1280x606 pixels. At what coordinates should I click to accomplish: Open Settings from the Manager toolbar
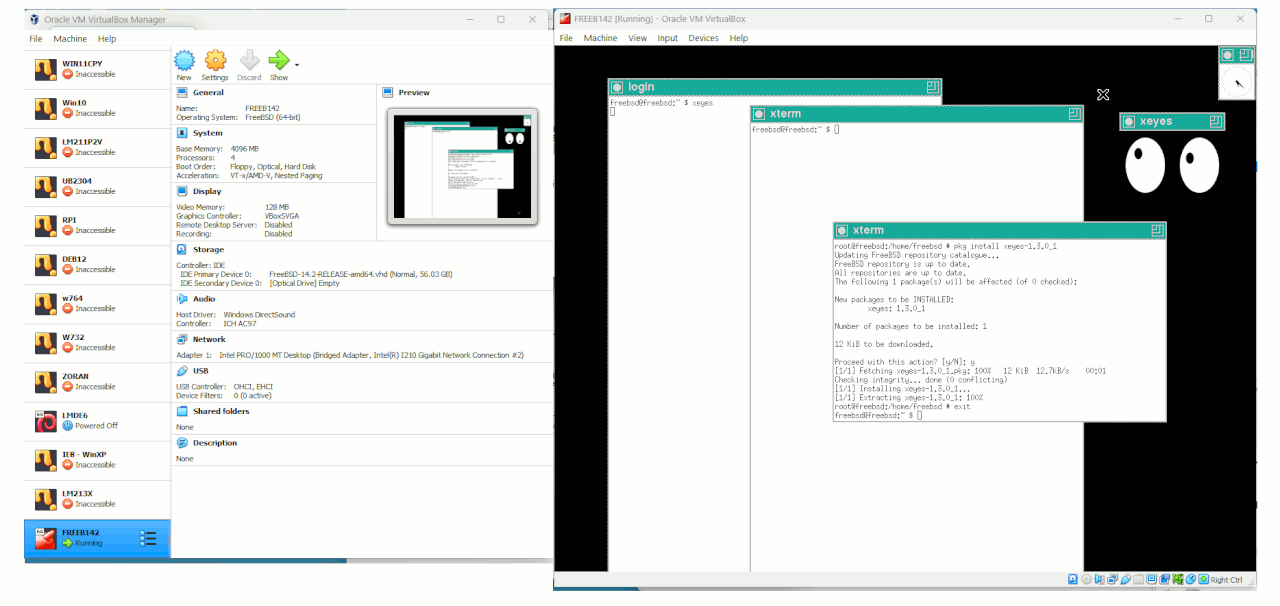pos(215,60)
